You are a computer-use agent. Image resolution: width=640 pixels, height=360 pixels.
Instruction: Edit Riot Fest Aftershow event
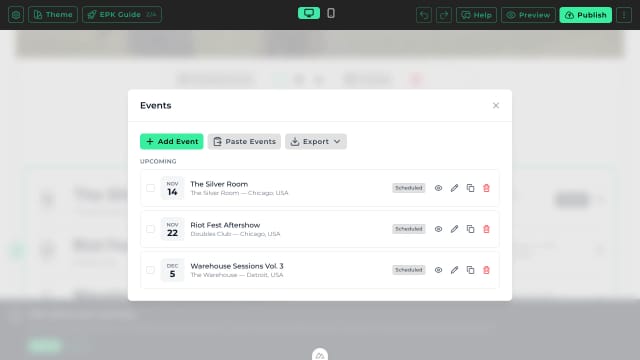tap(454, 229)
